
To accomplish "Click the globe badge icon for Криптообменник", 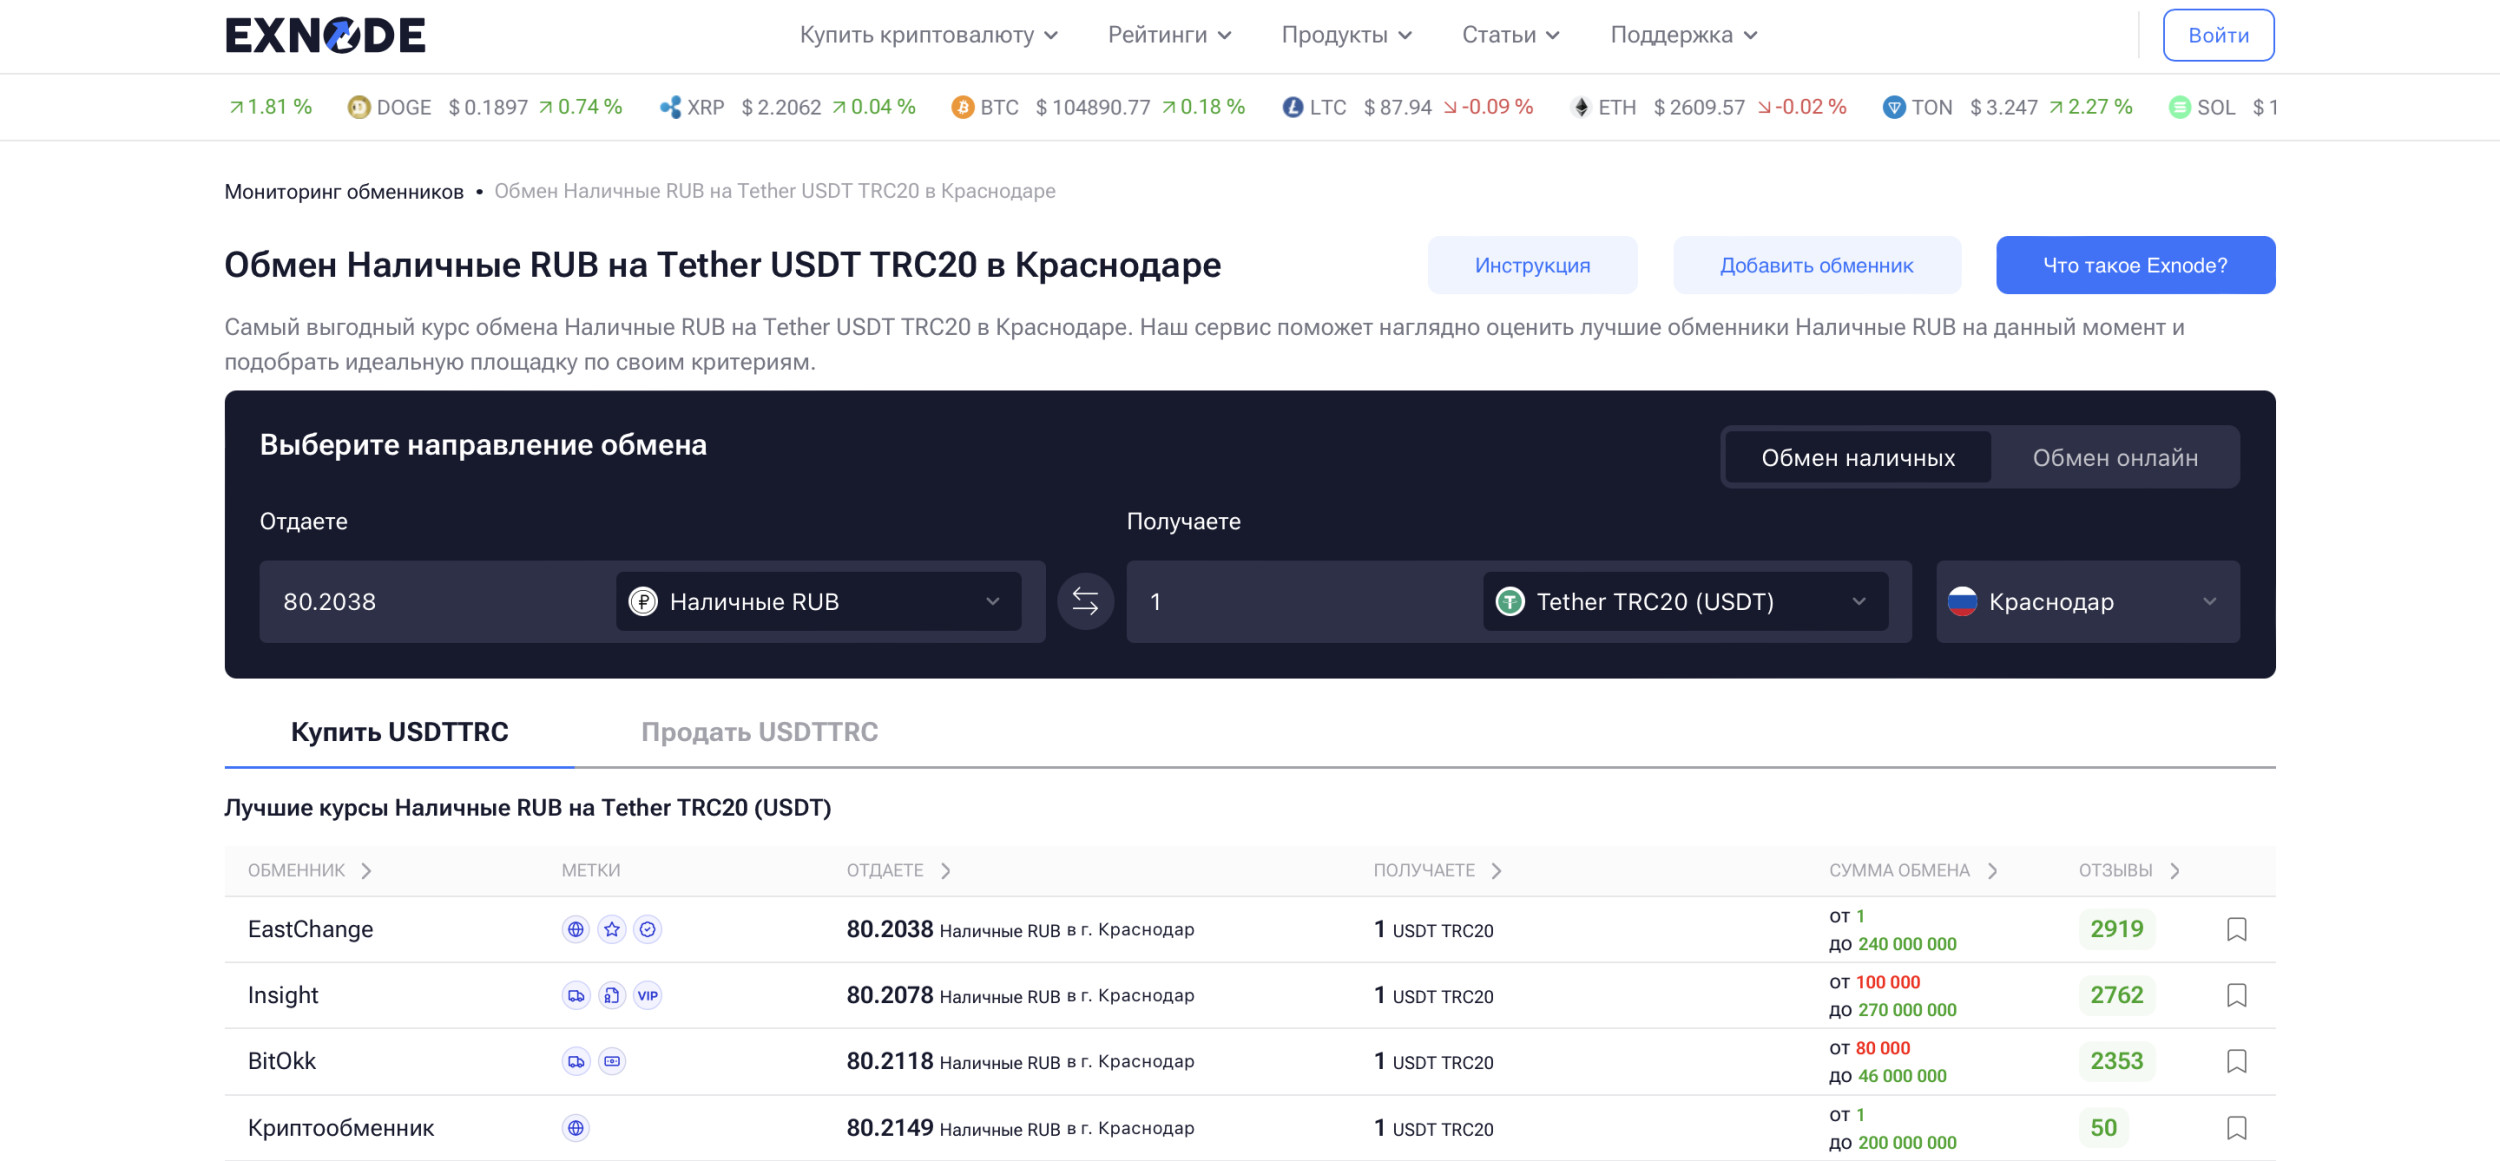I will [576, 1128].
